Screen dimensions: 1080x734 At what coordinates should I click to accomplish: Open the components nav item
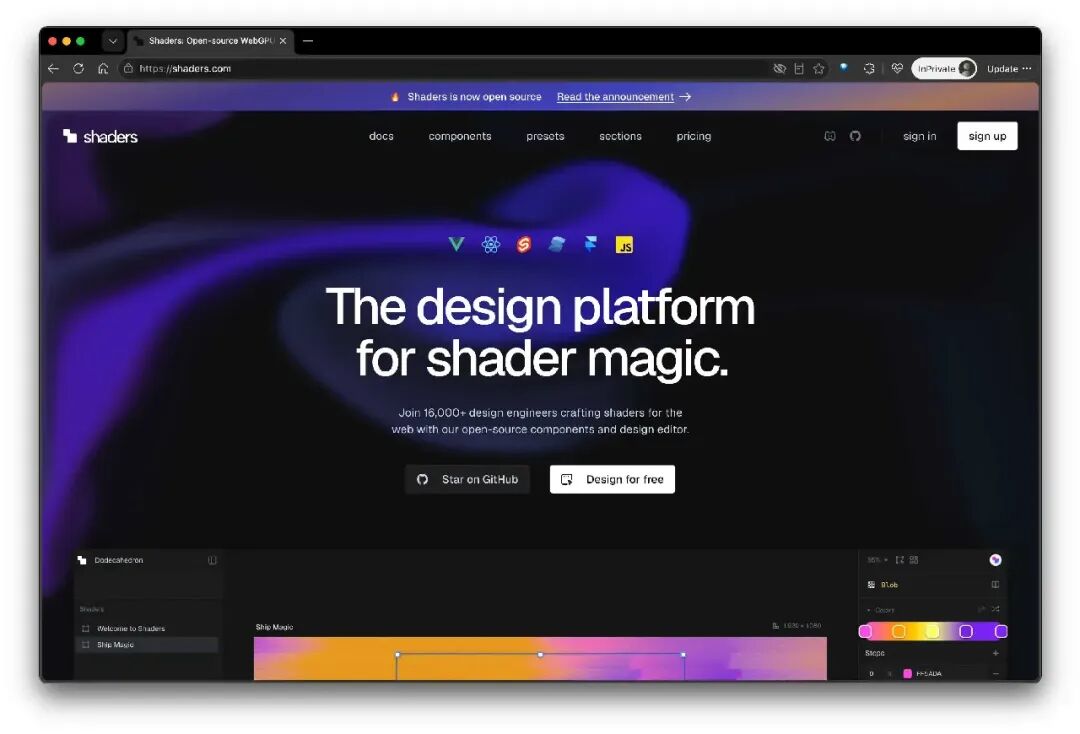click(460, 136)
